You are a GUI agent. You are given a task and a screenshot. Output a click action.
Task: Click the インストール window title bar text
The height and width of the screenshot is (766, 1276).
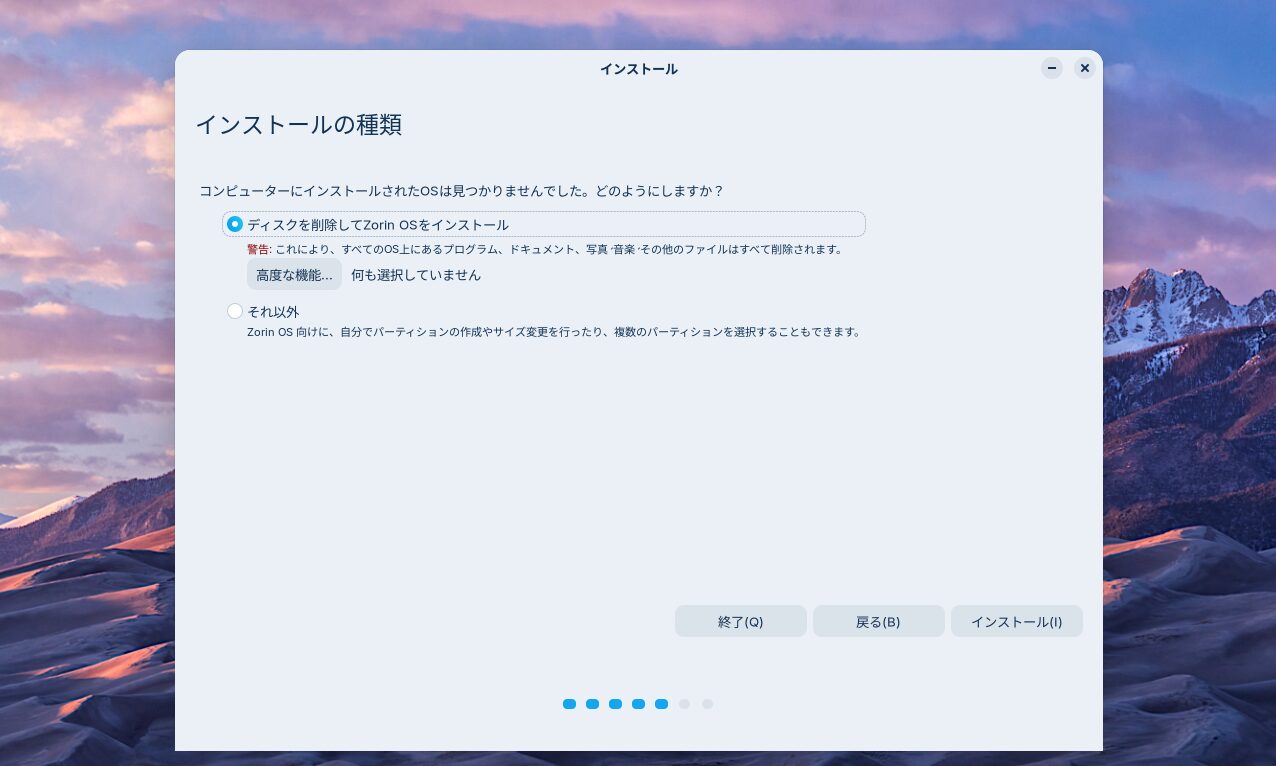[x=638, y=69]
